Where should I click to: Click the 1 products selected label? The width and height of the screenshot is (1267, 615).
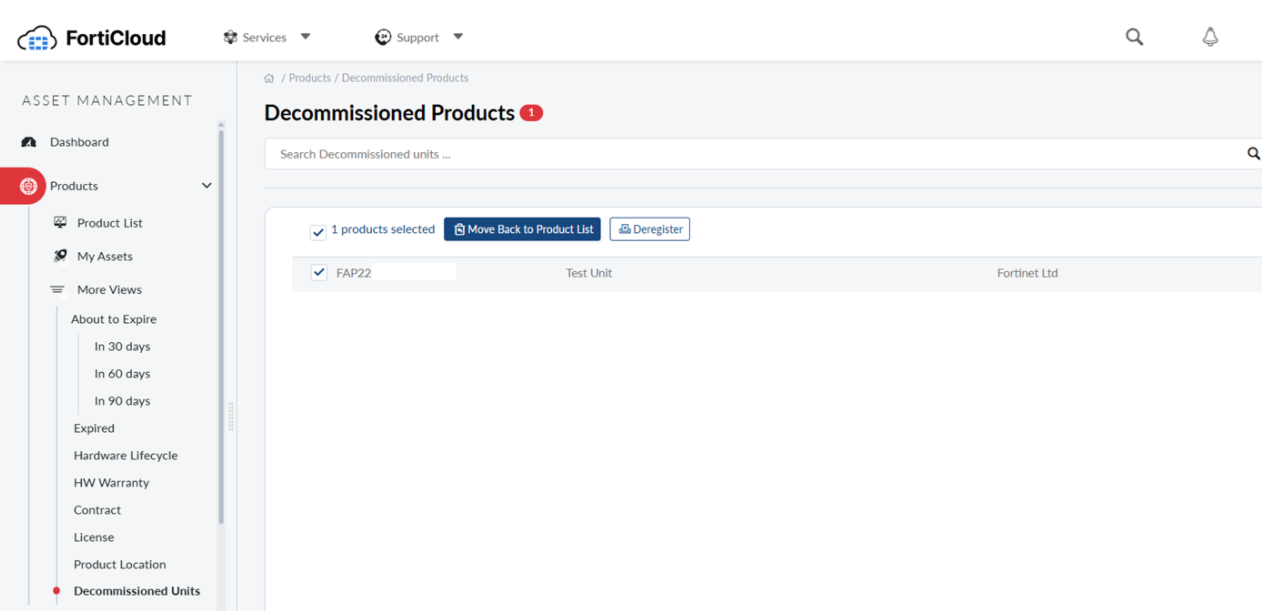click(x=383, y=229)
